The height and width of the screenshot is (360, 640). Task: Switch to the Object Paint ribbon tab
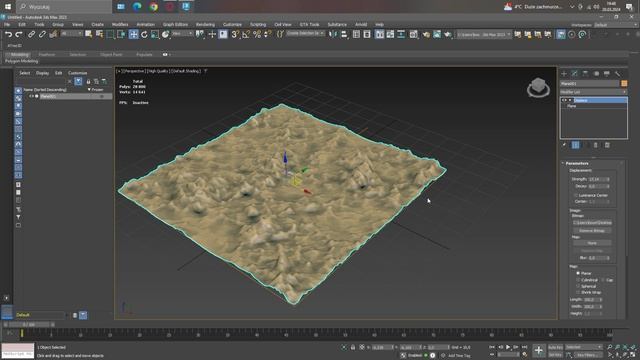[x=111, y=54]
